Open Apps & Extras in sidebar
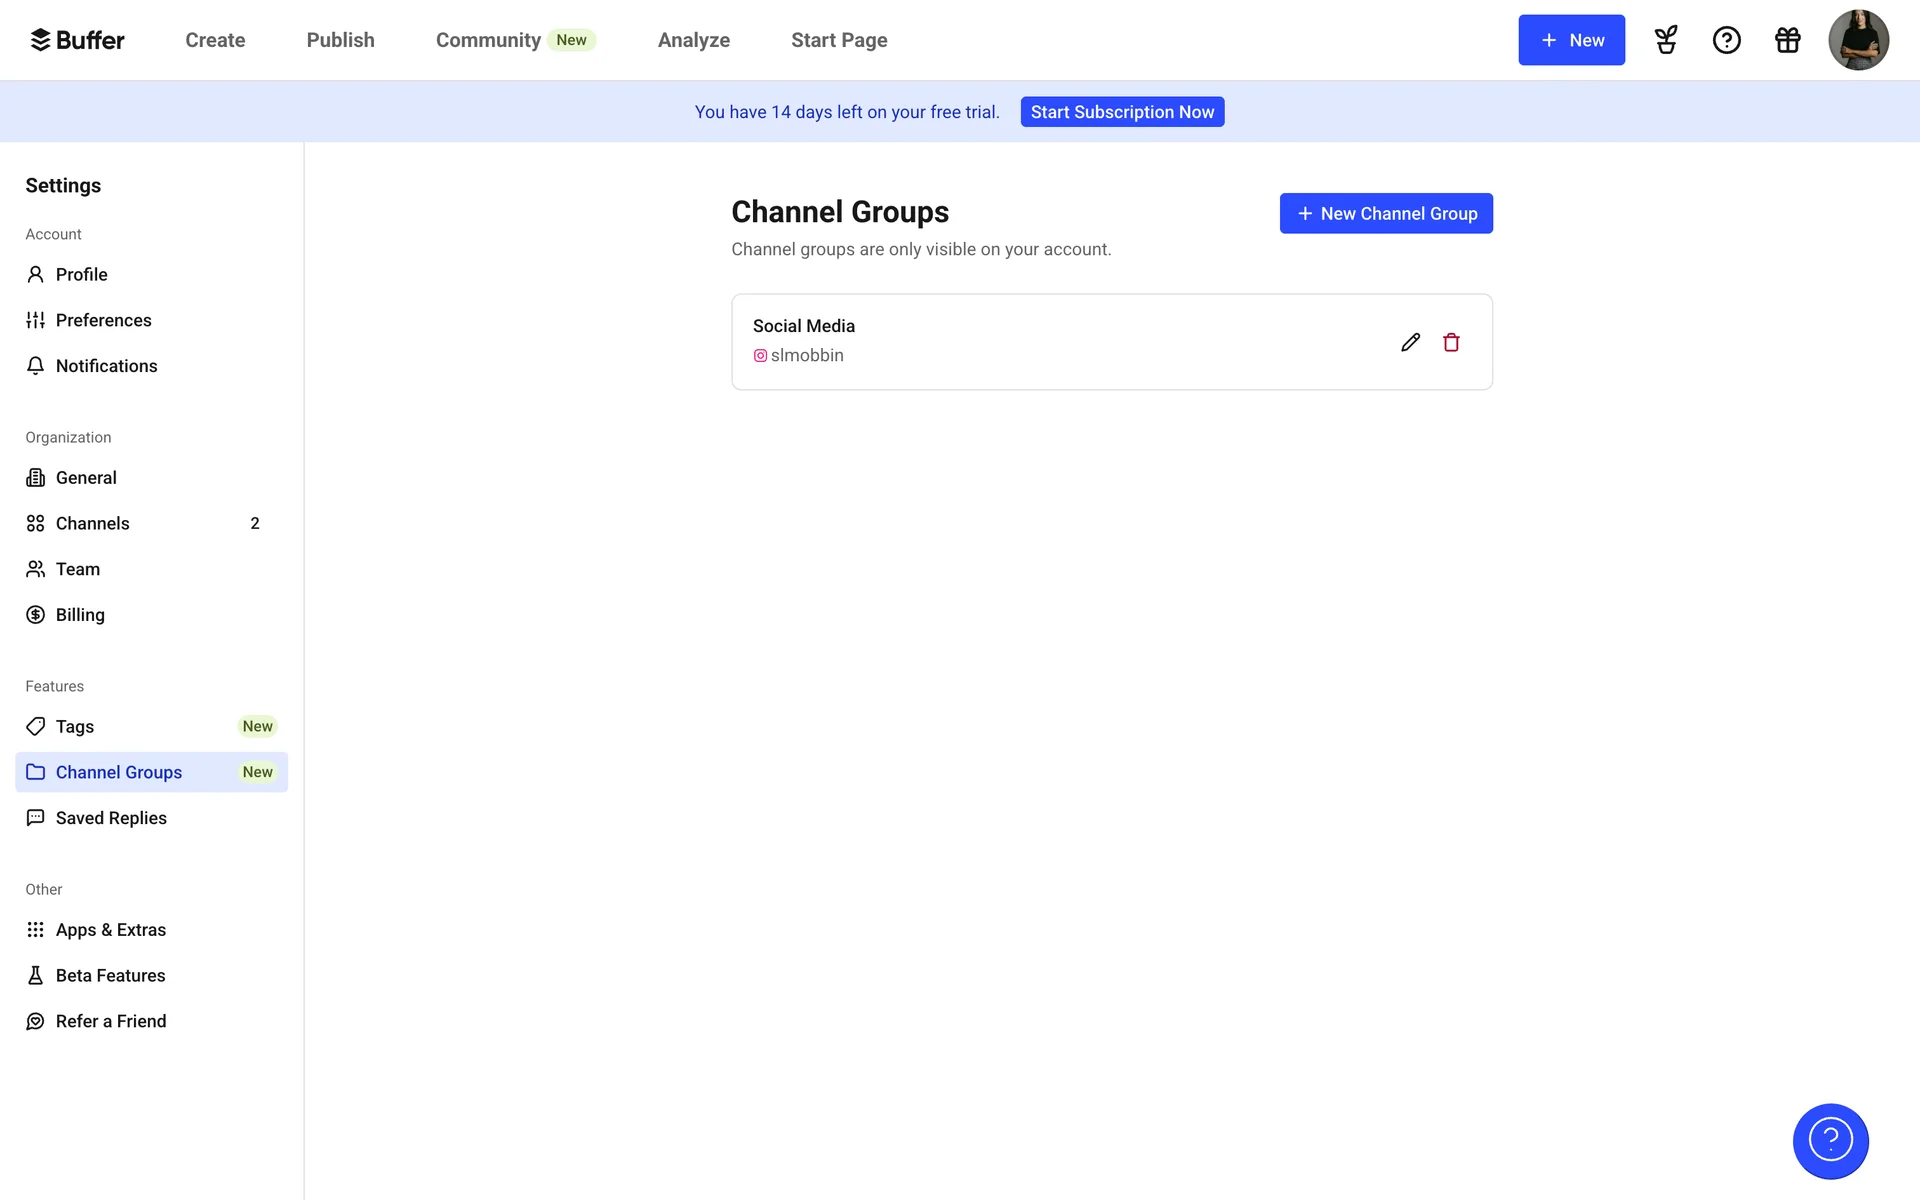 [x=110, y=930]
